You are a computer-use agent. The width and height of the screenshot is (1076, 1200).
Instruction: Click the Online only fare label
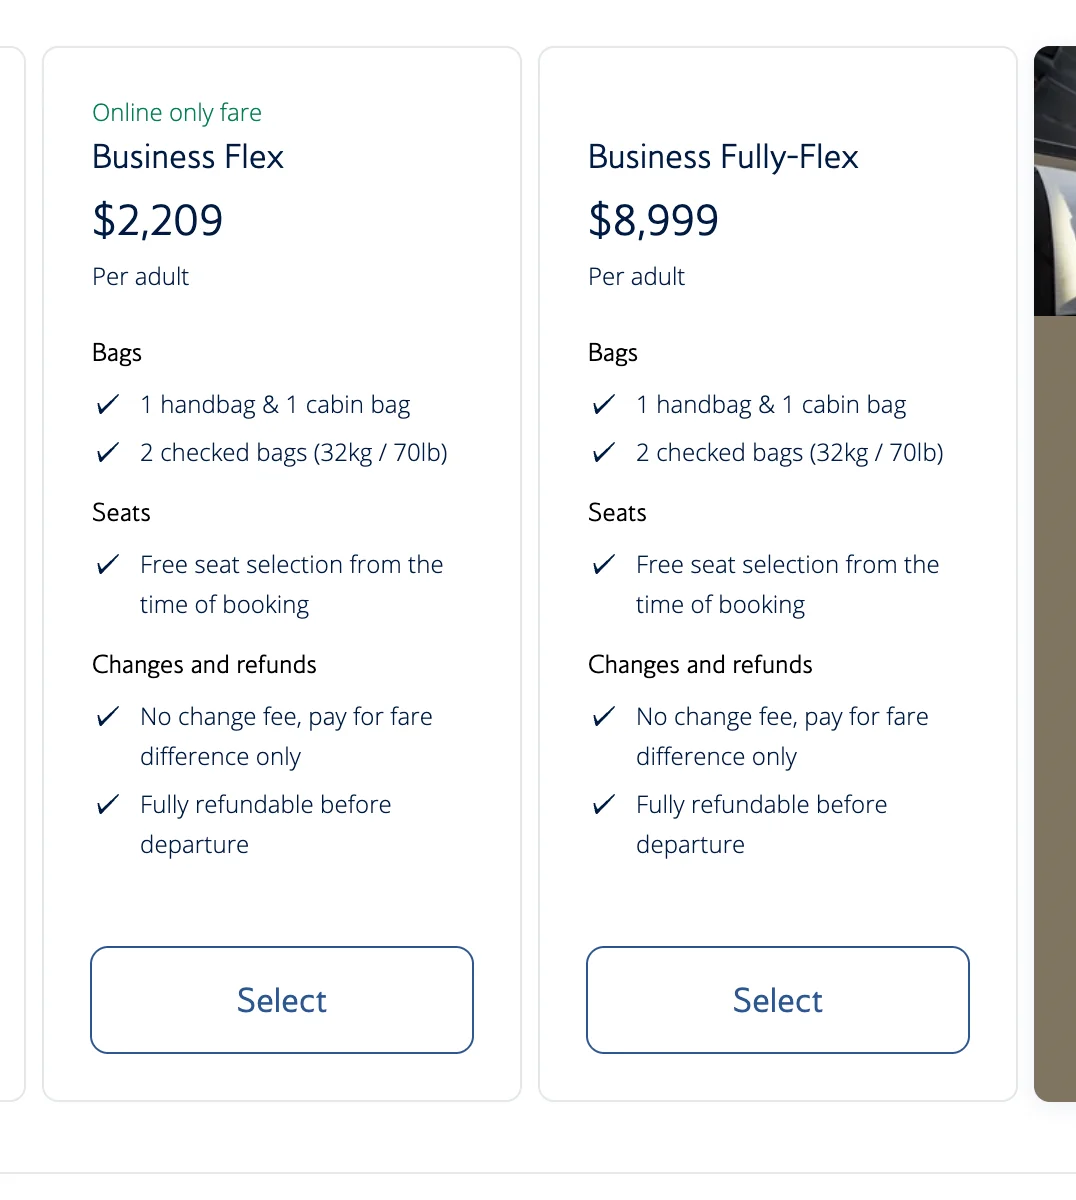tap(177, 113)
